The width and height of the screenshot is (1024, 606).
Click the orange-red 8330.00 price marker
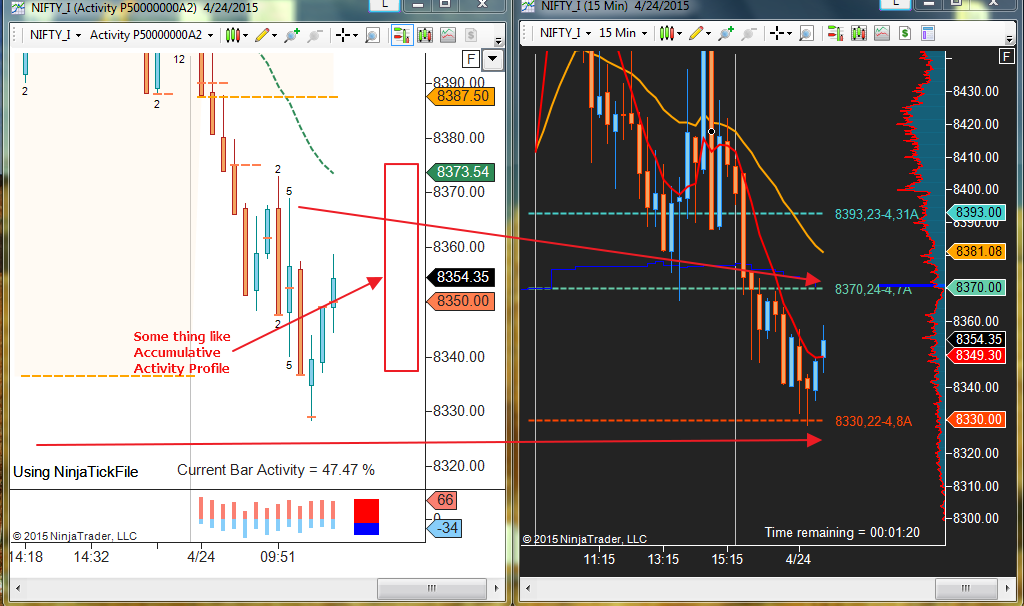point(976,419)
